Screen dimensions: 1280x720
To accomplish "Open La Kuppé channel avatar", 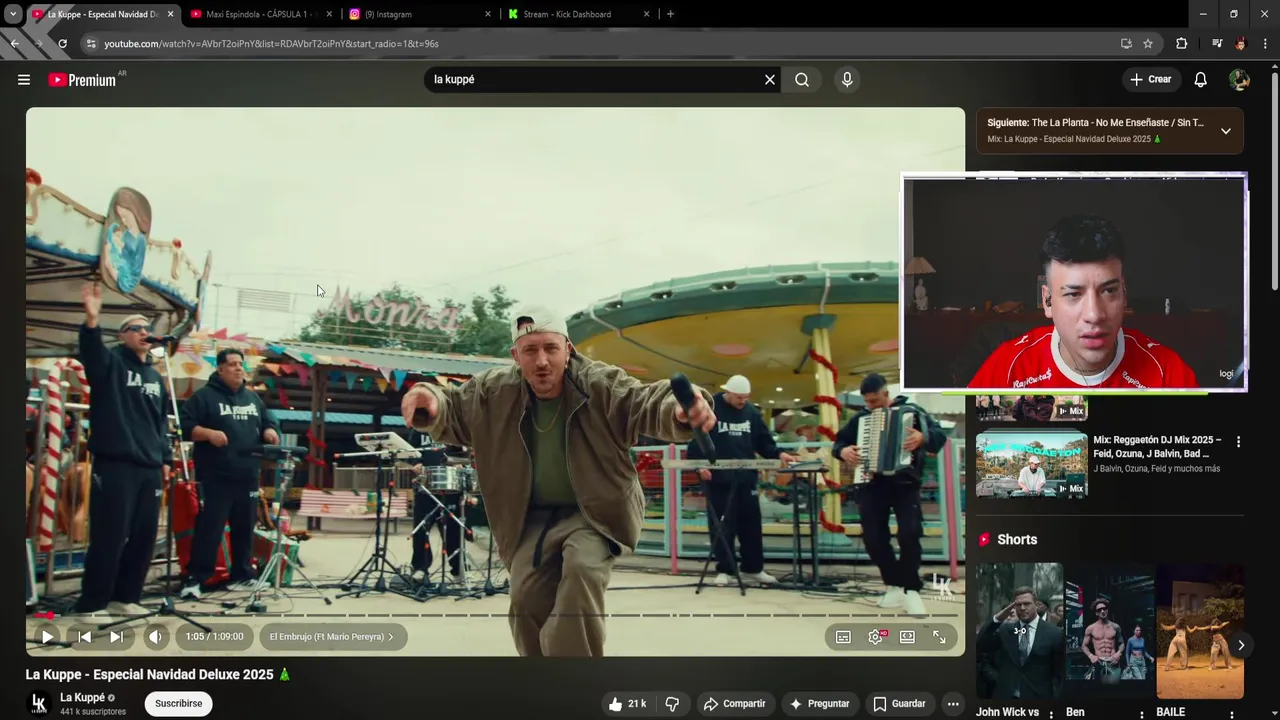I will [39, 704].
